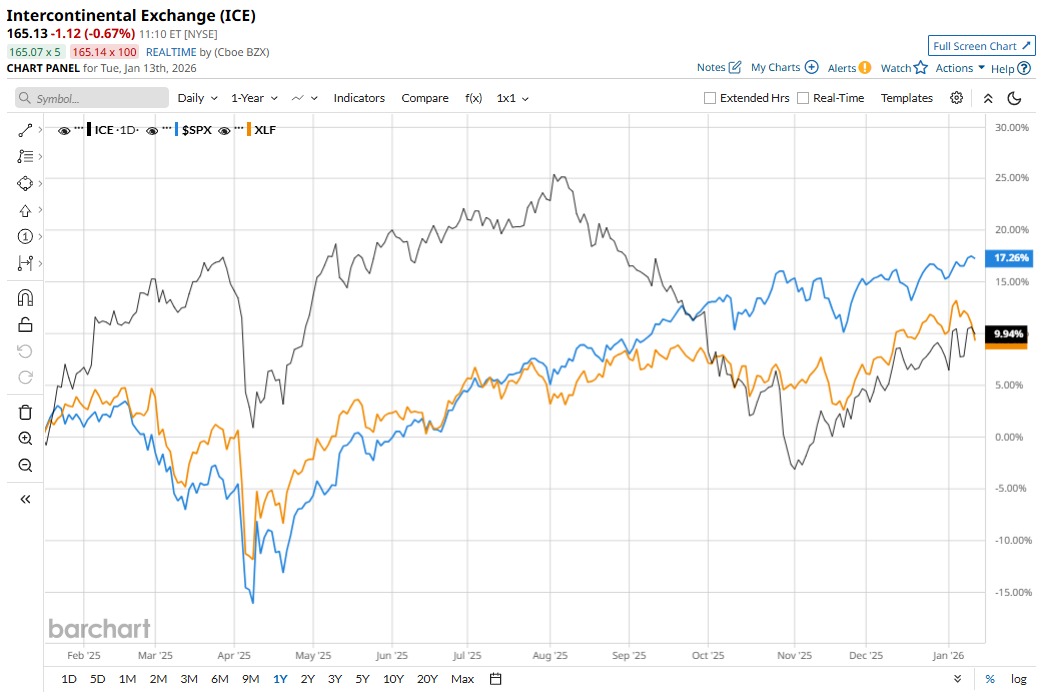Viewport: 1044px width, 699px height.
Task: Enable the Extended Hrs checkbox
Action: [710, 98]
